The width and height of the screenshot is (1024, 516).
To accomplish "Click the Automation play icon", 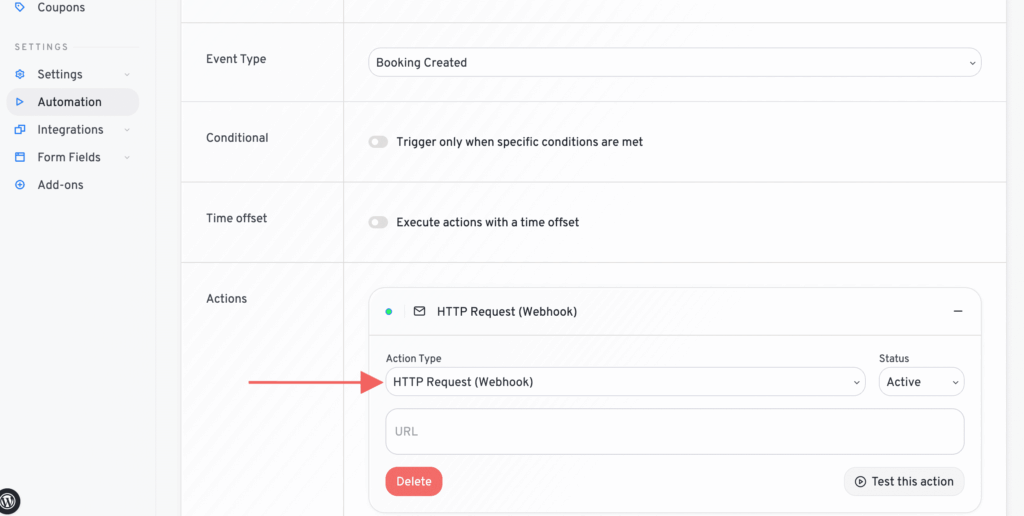I will pyautogui.click(x=20, y=102).
